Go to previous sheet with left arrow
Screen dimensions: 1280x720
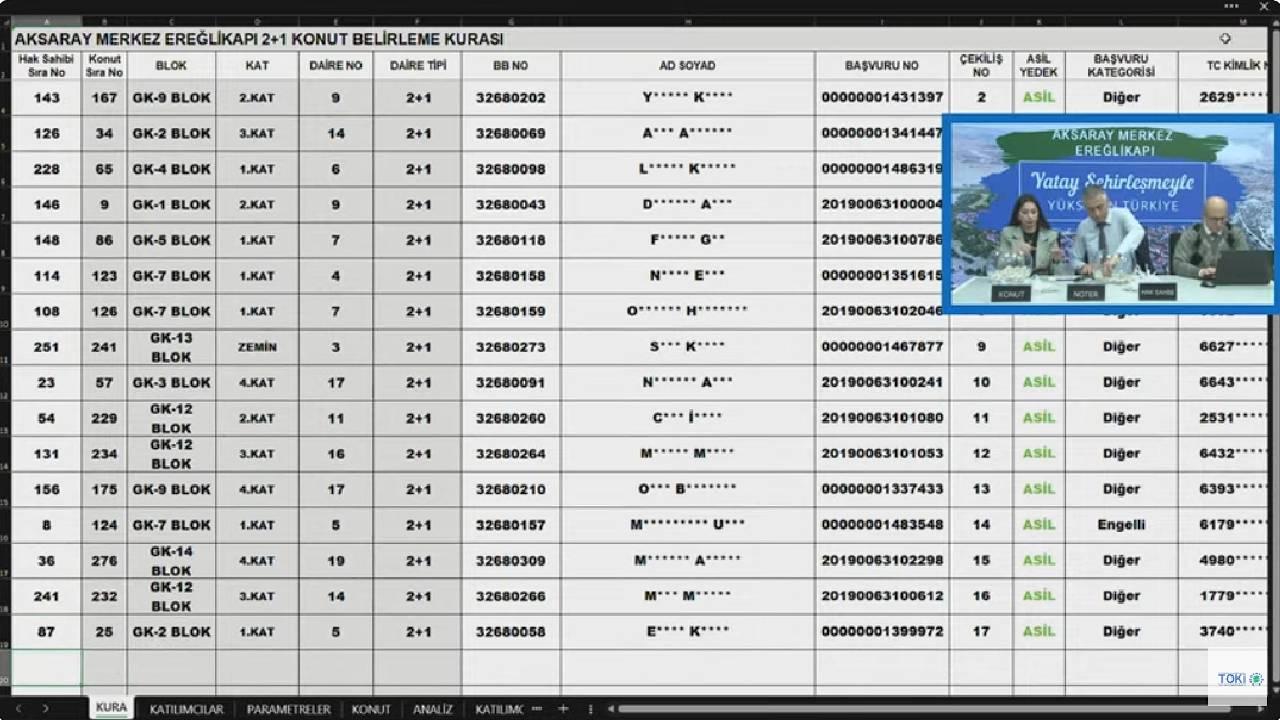tap(17, 708)
